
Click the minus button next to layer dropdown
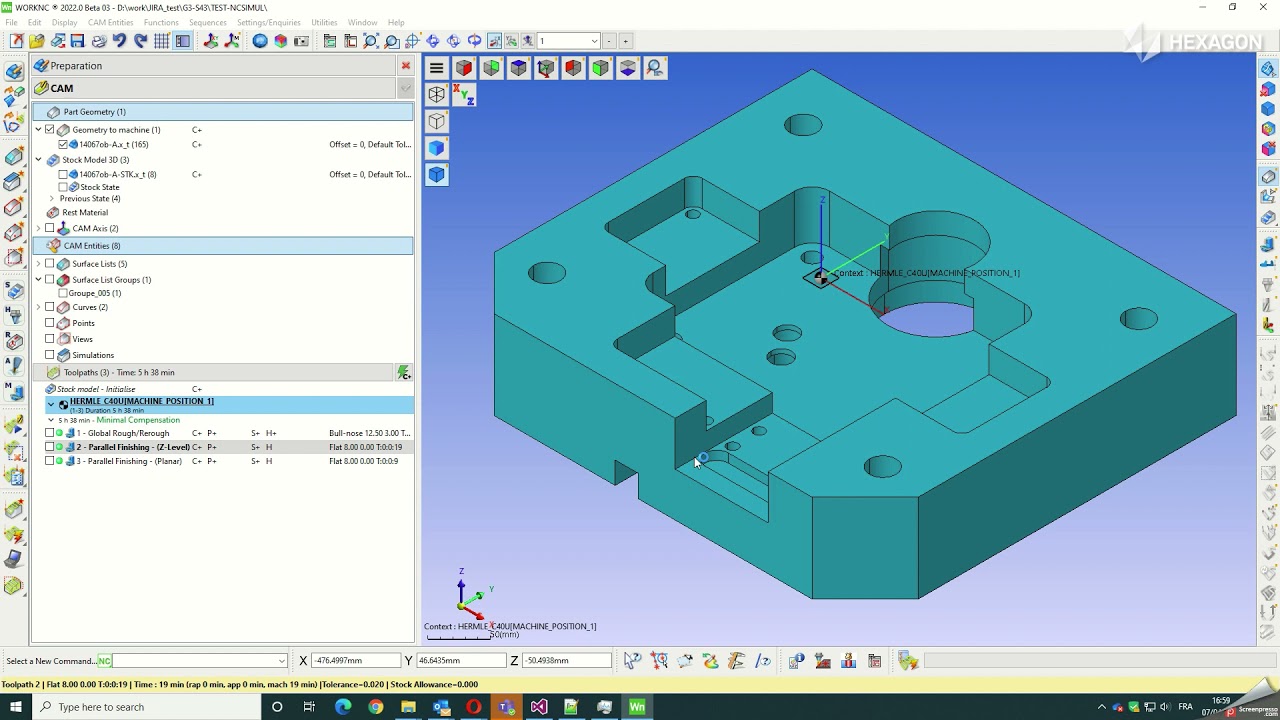[610, 41]
